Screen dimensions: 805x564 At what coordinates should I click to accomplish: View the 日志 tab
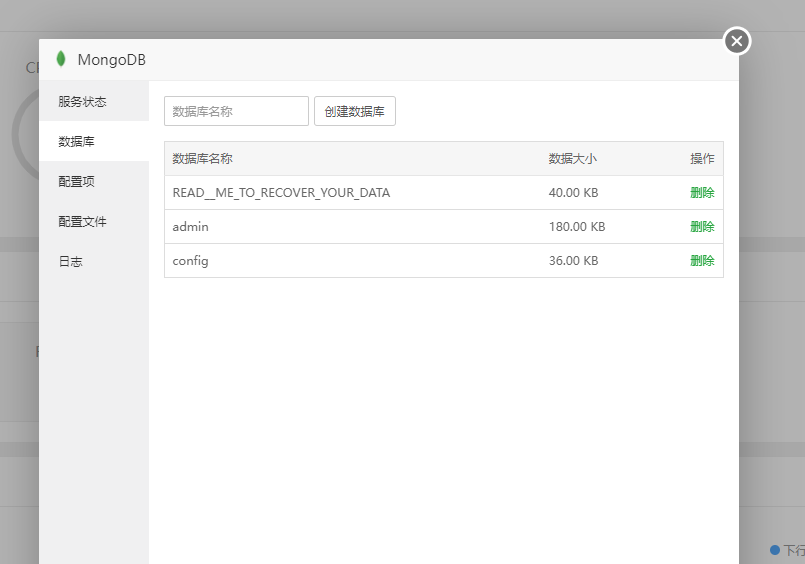pos(94,261)
